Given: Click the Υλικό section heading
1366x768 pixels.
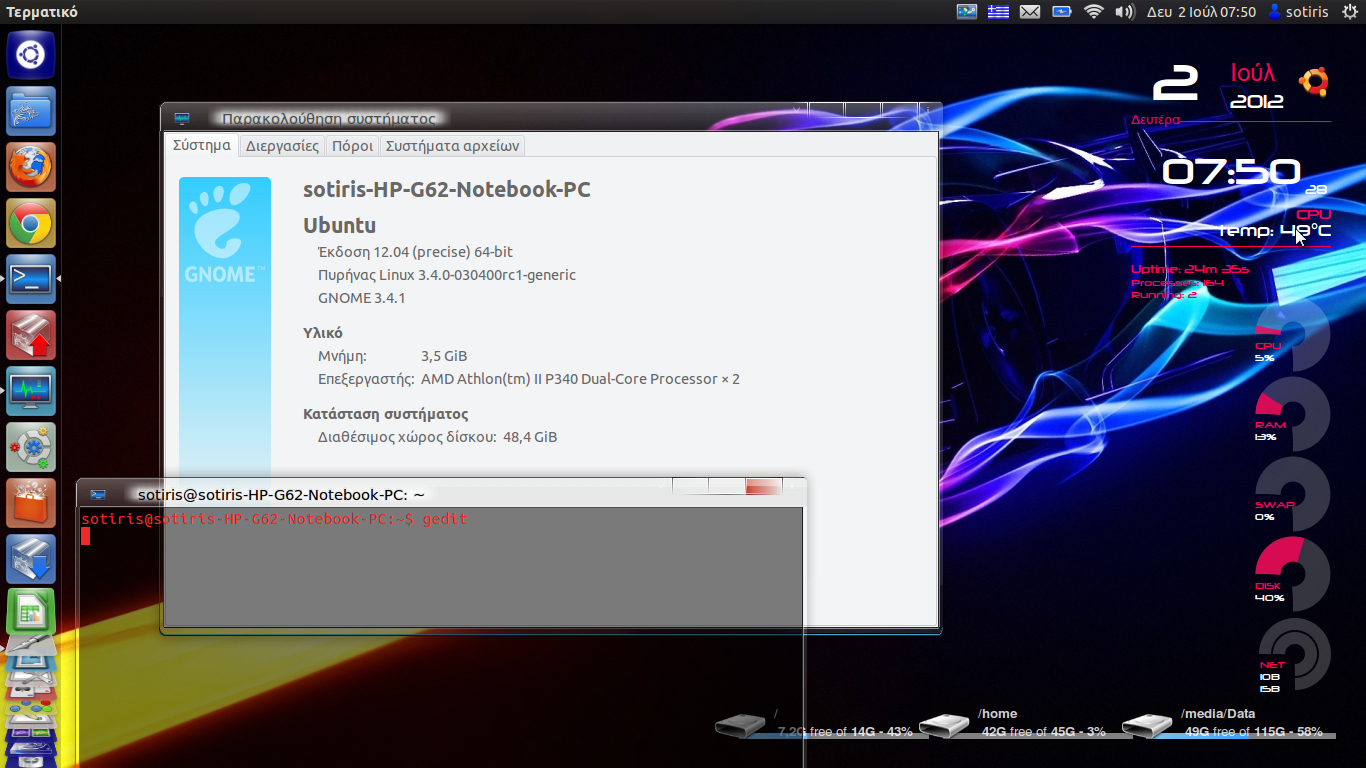Looking at the screenshot, I should click(x=323, y=333).
